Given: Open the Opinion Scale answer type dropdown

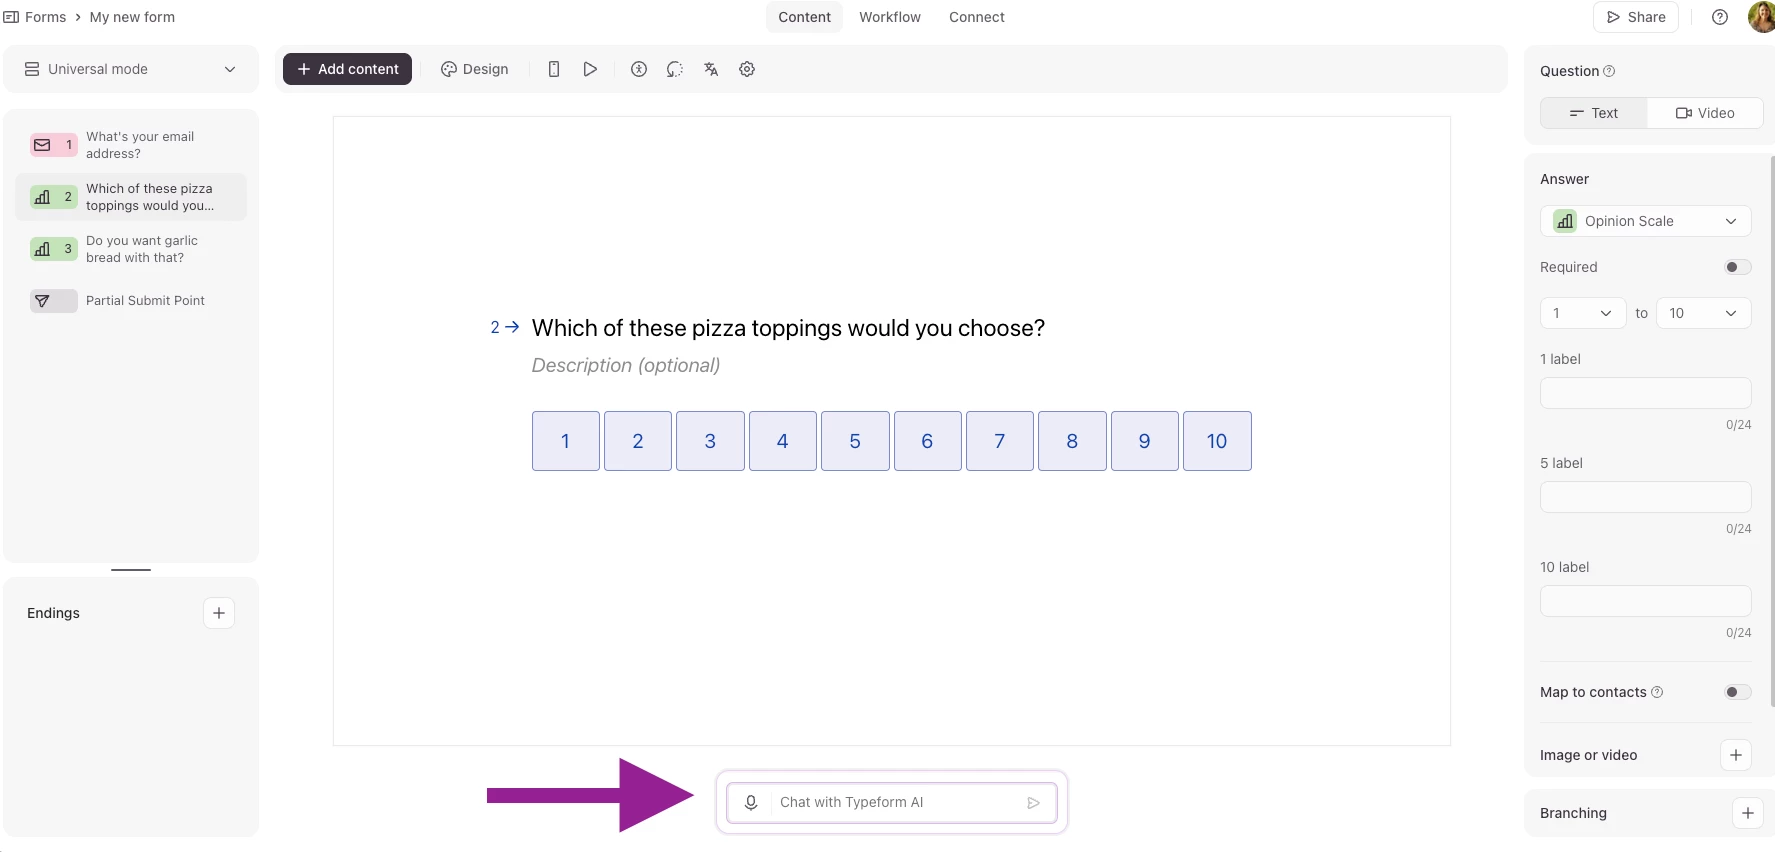Looking at the screenshot, I should coord(1645,221).
